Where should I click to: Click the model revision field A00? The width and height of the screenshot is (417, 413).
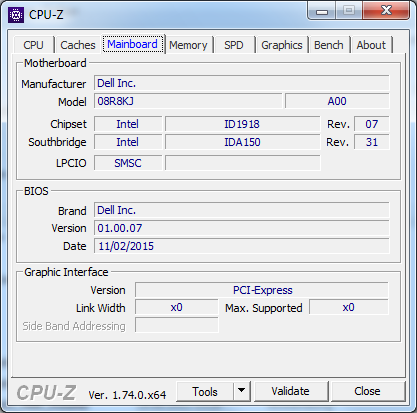(337, 101)
